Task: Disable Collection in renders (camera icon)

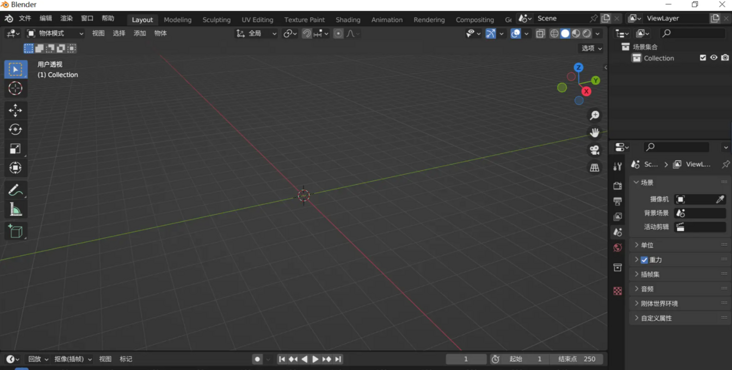Action: [725, 58]
